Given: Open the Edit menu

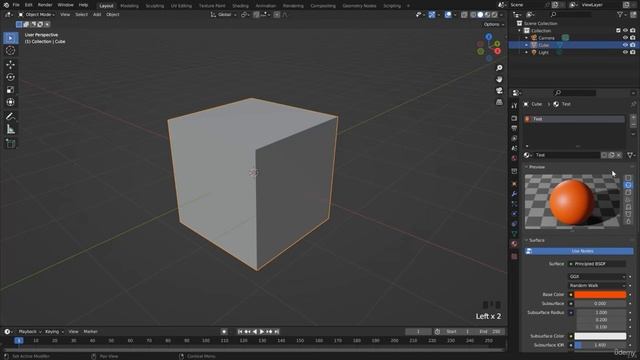Looking at the screenshot, I should [x=29, y=5].
